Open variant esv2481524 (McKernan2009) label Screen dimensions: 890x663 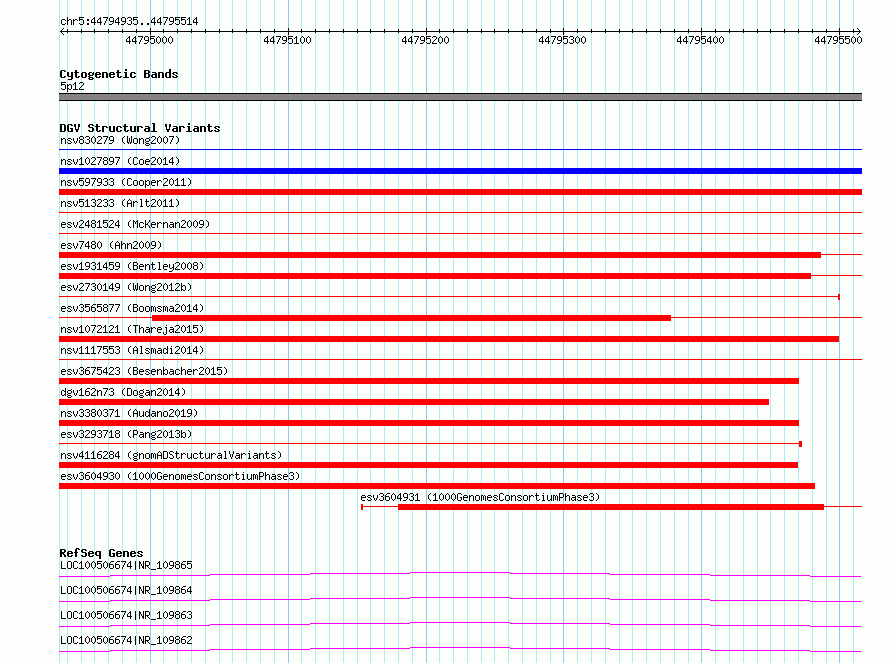pos(135,224)
